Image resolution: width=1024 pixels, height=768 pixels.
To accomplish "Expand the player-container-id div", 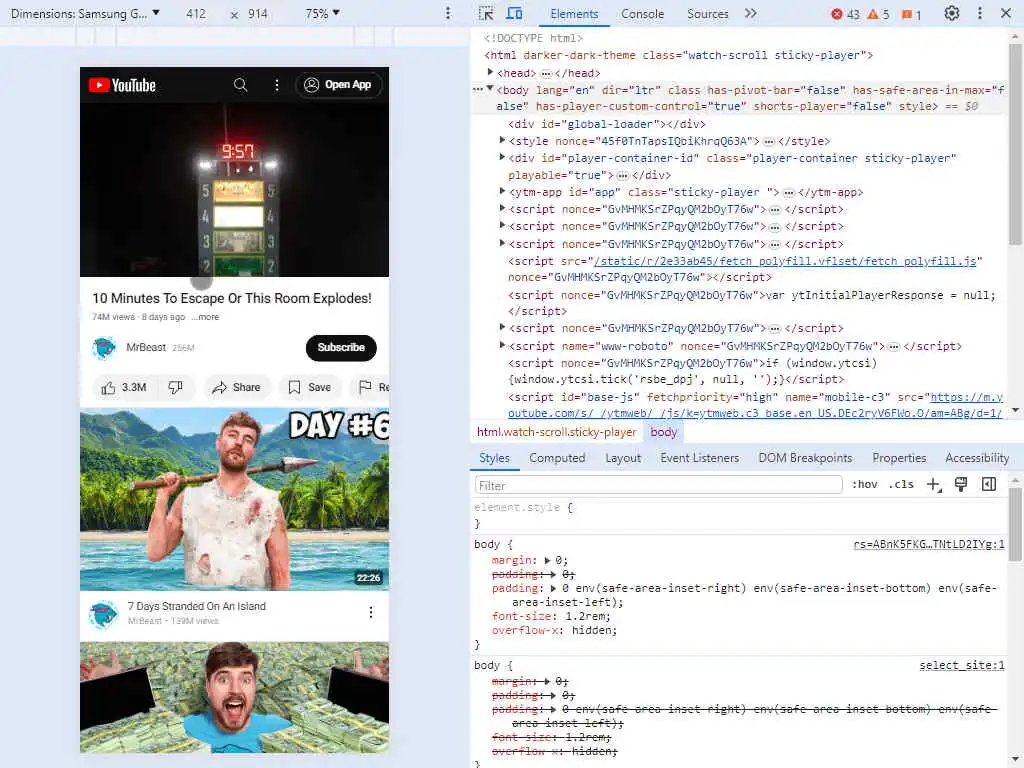I will (x=502, y=157).
